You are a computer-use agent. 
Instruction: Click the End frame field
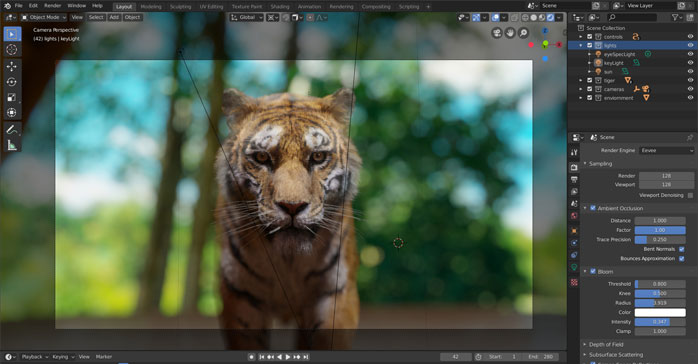[541, 357]
